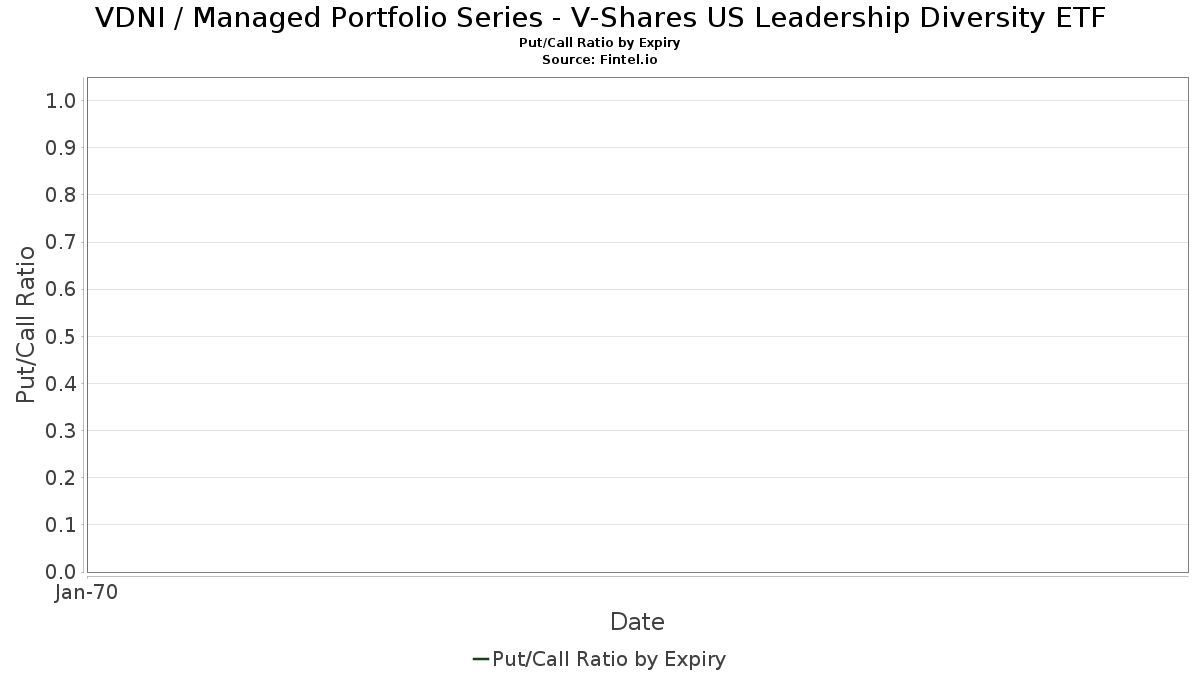Click the Put/Call Ratio by Expiry subtitle
1200x675 pixels.
point(600,43)
